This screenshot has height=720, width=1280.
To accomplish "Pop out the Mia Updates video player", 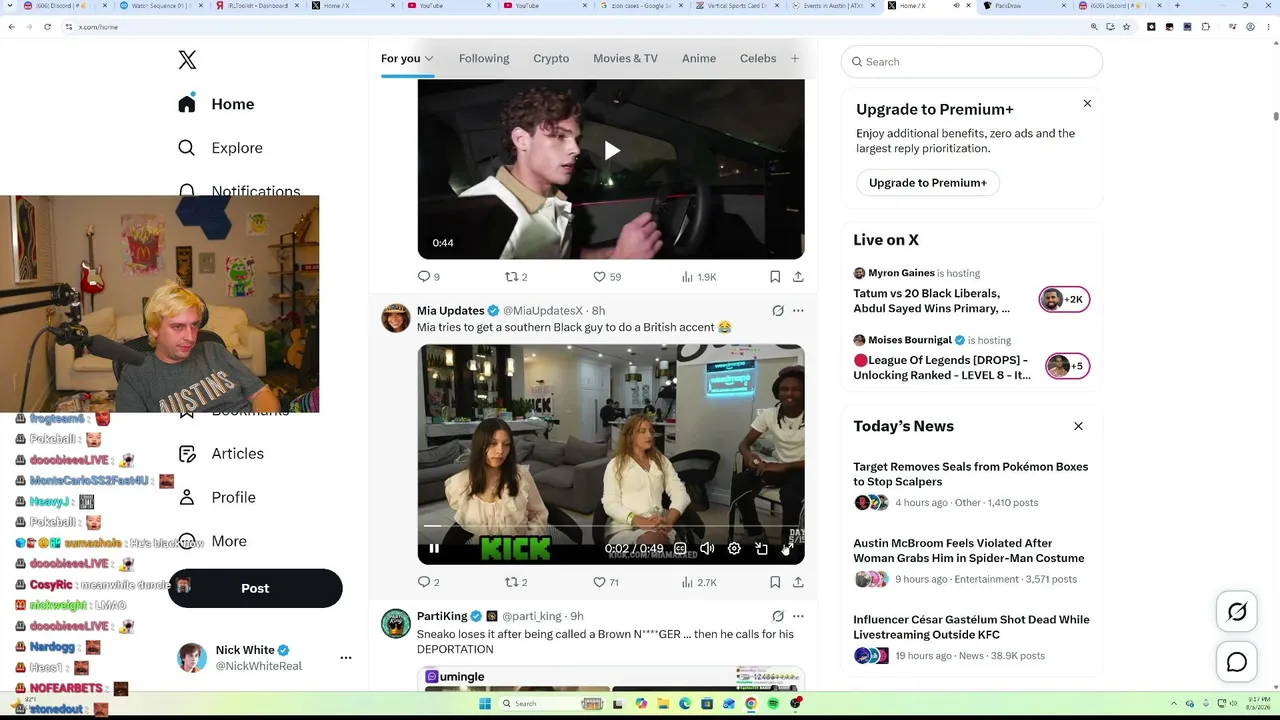I will [761, 548].
